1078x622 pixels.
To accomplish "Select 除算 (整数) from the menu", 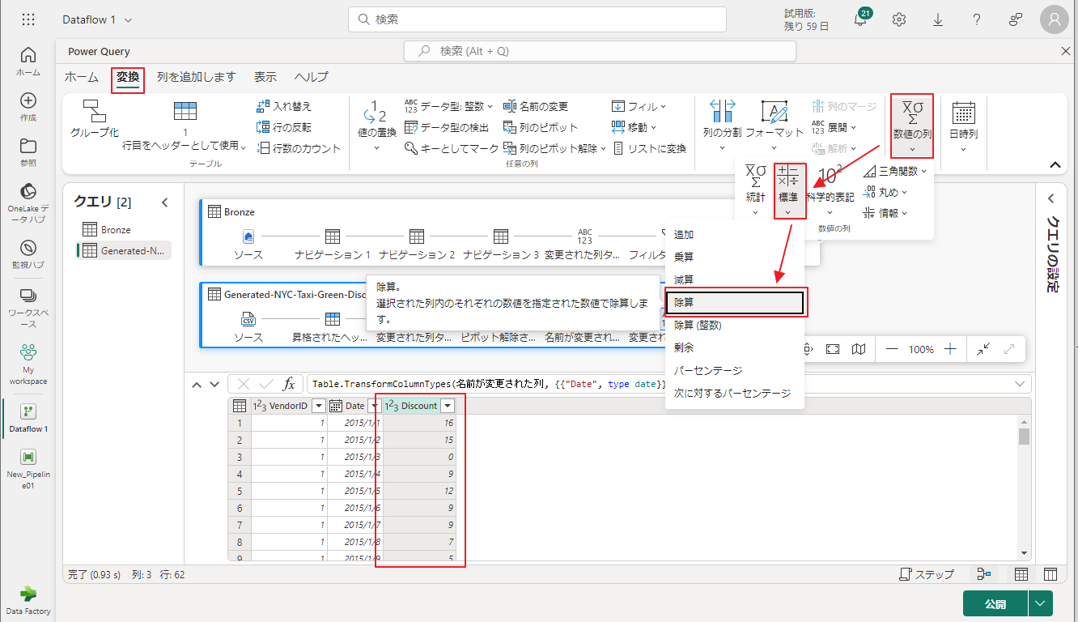I will pyautogui.click(x=697, y=325).
